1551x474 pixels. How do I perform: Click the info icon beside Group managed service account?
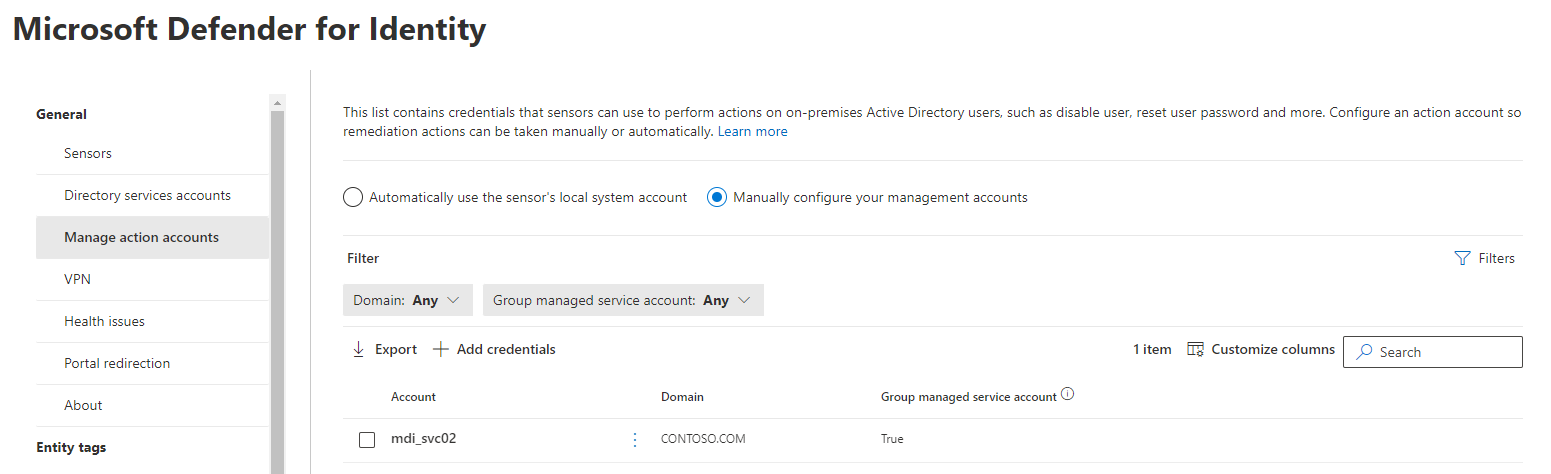tap(1067, 395)
